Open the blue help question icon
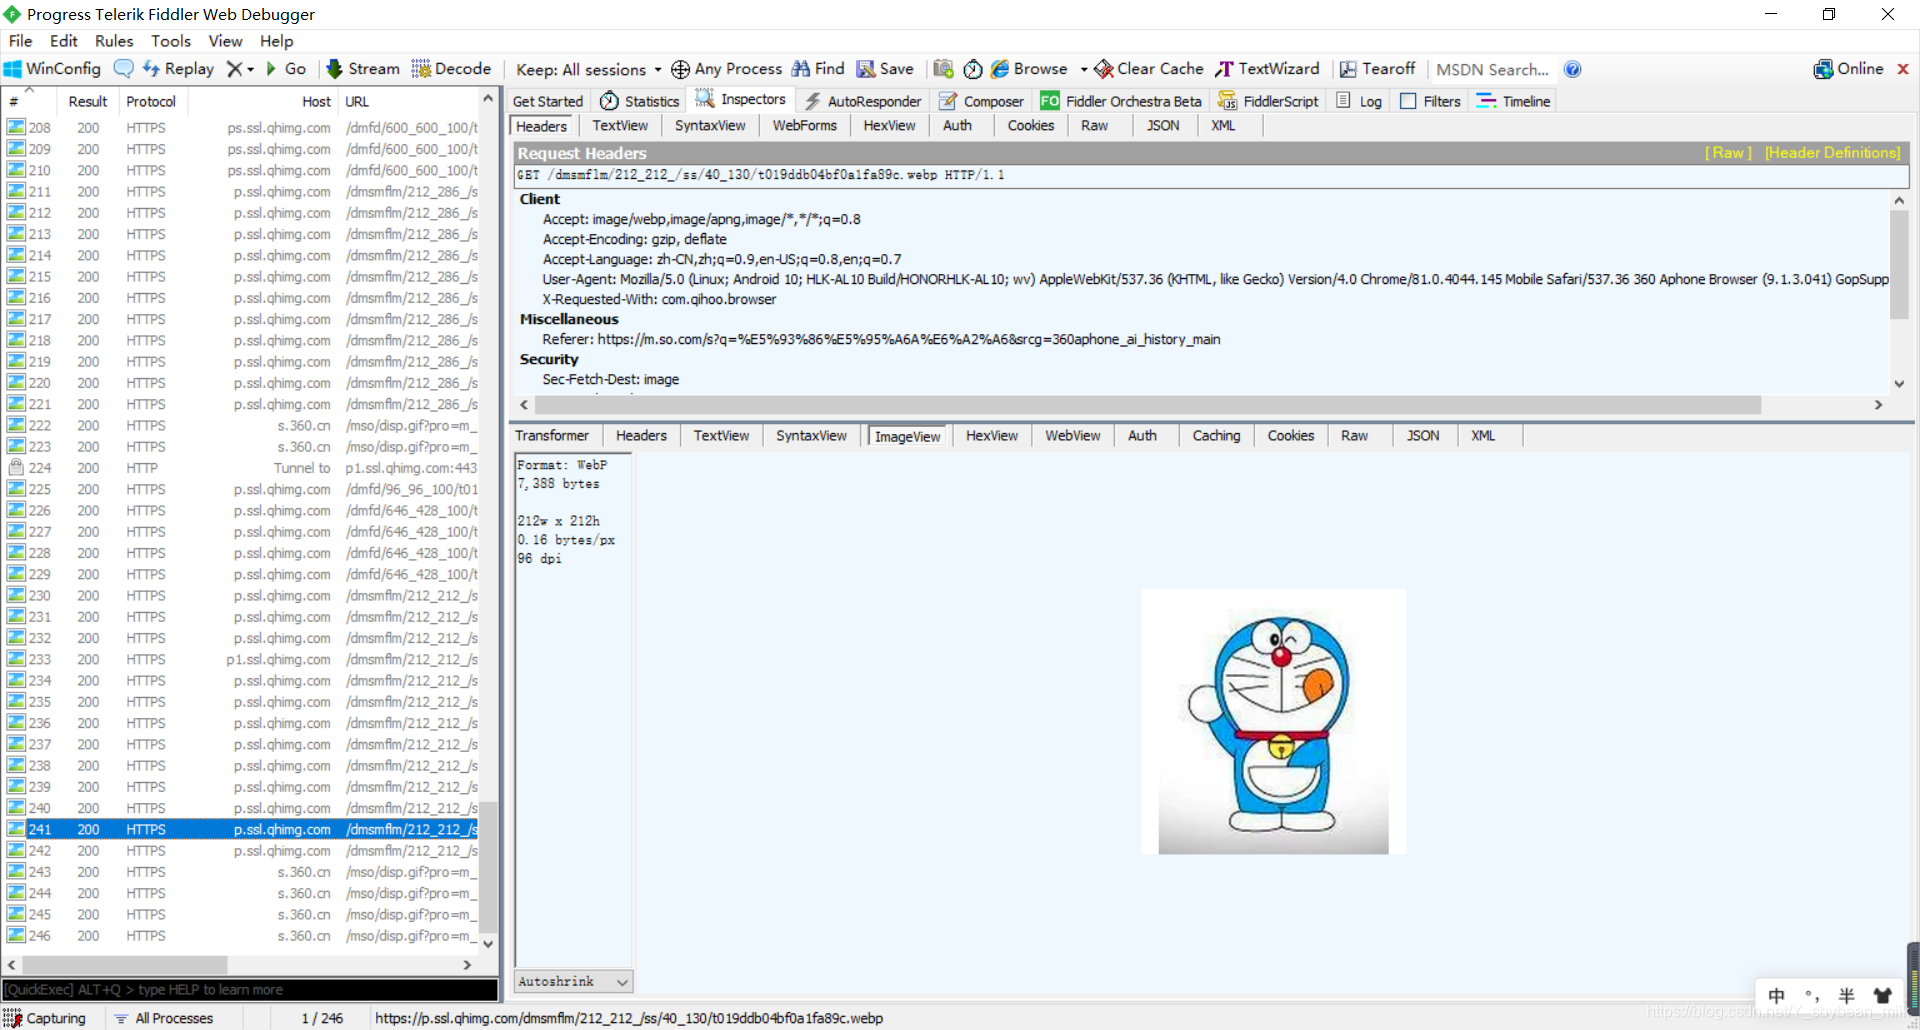The height and width of the screenshot is (1030, 1920). pyautogui.click(x=1572, y=69)
